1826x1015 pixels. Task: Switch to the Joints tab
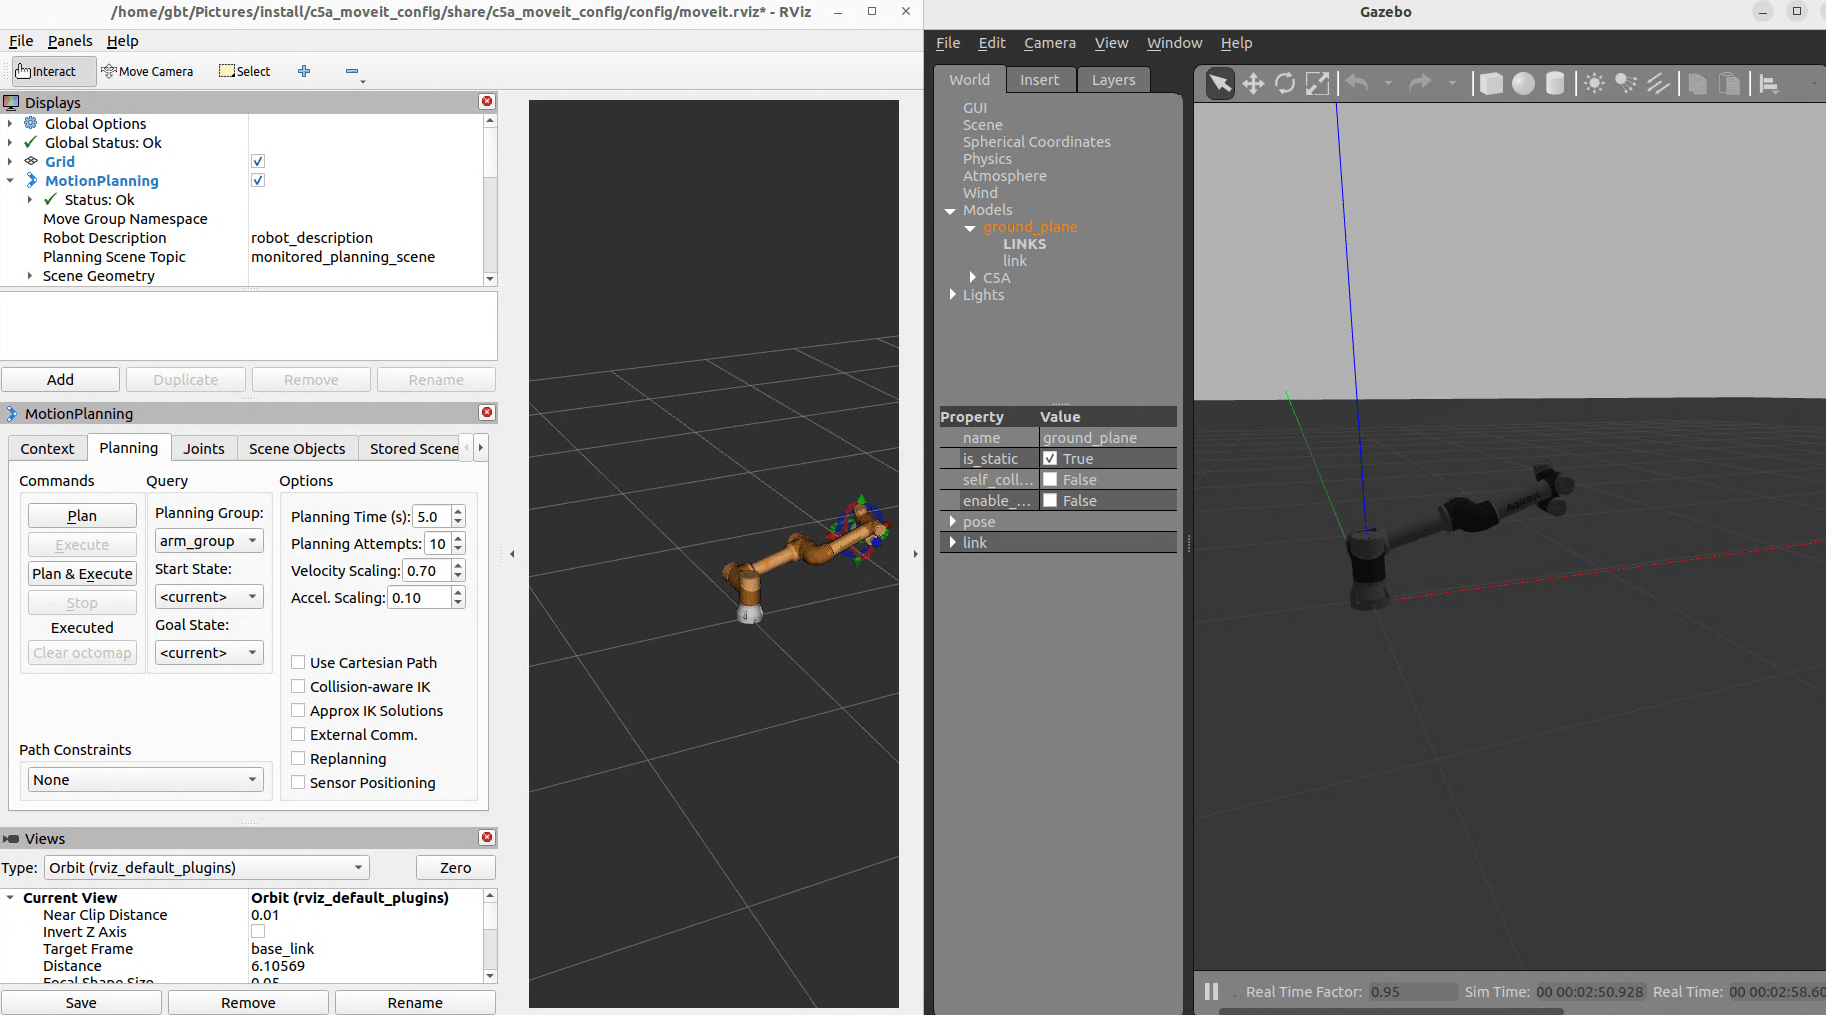point(204,448)
